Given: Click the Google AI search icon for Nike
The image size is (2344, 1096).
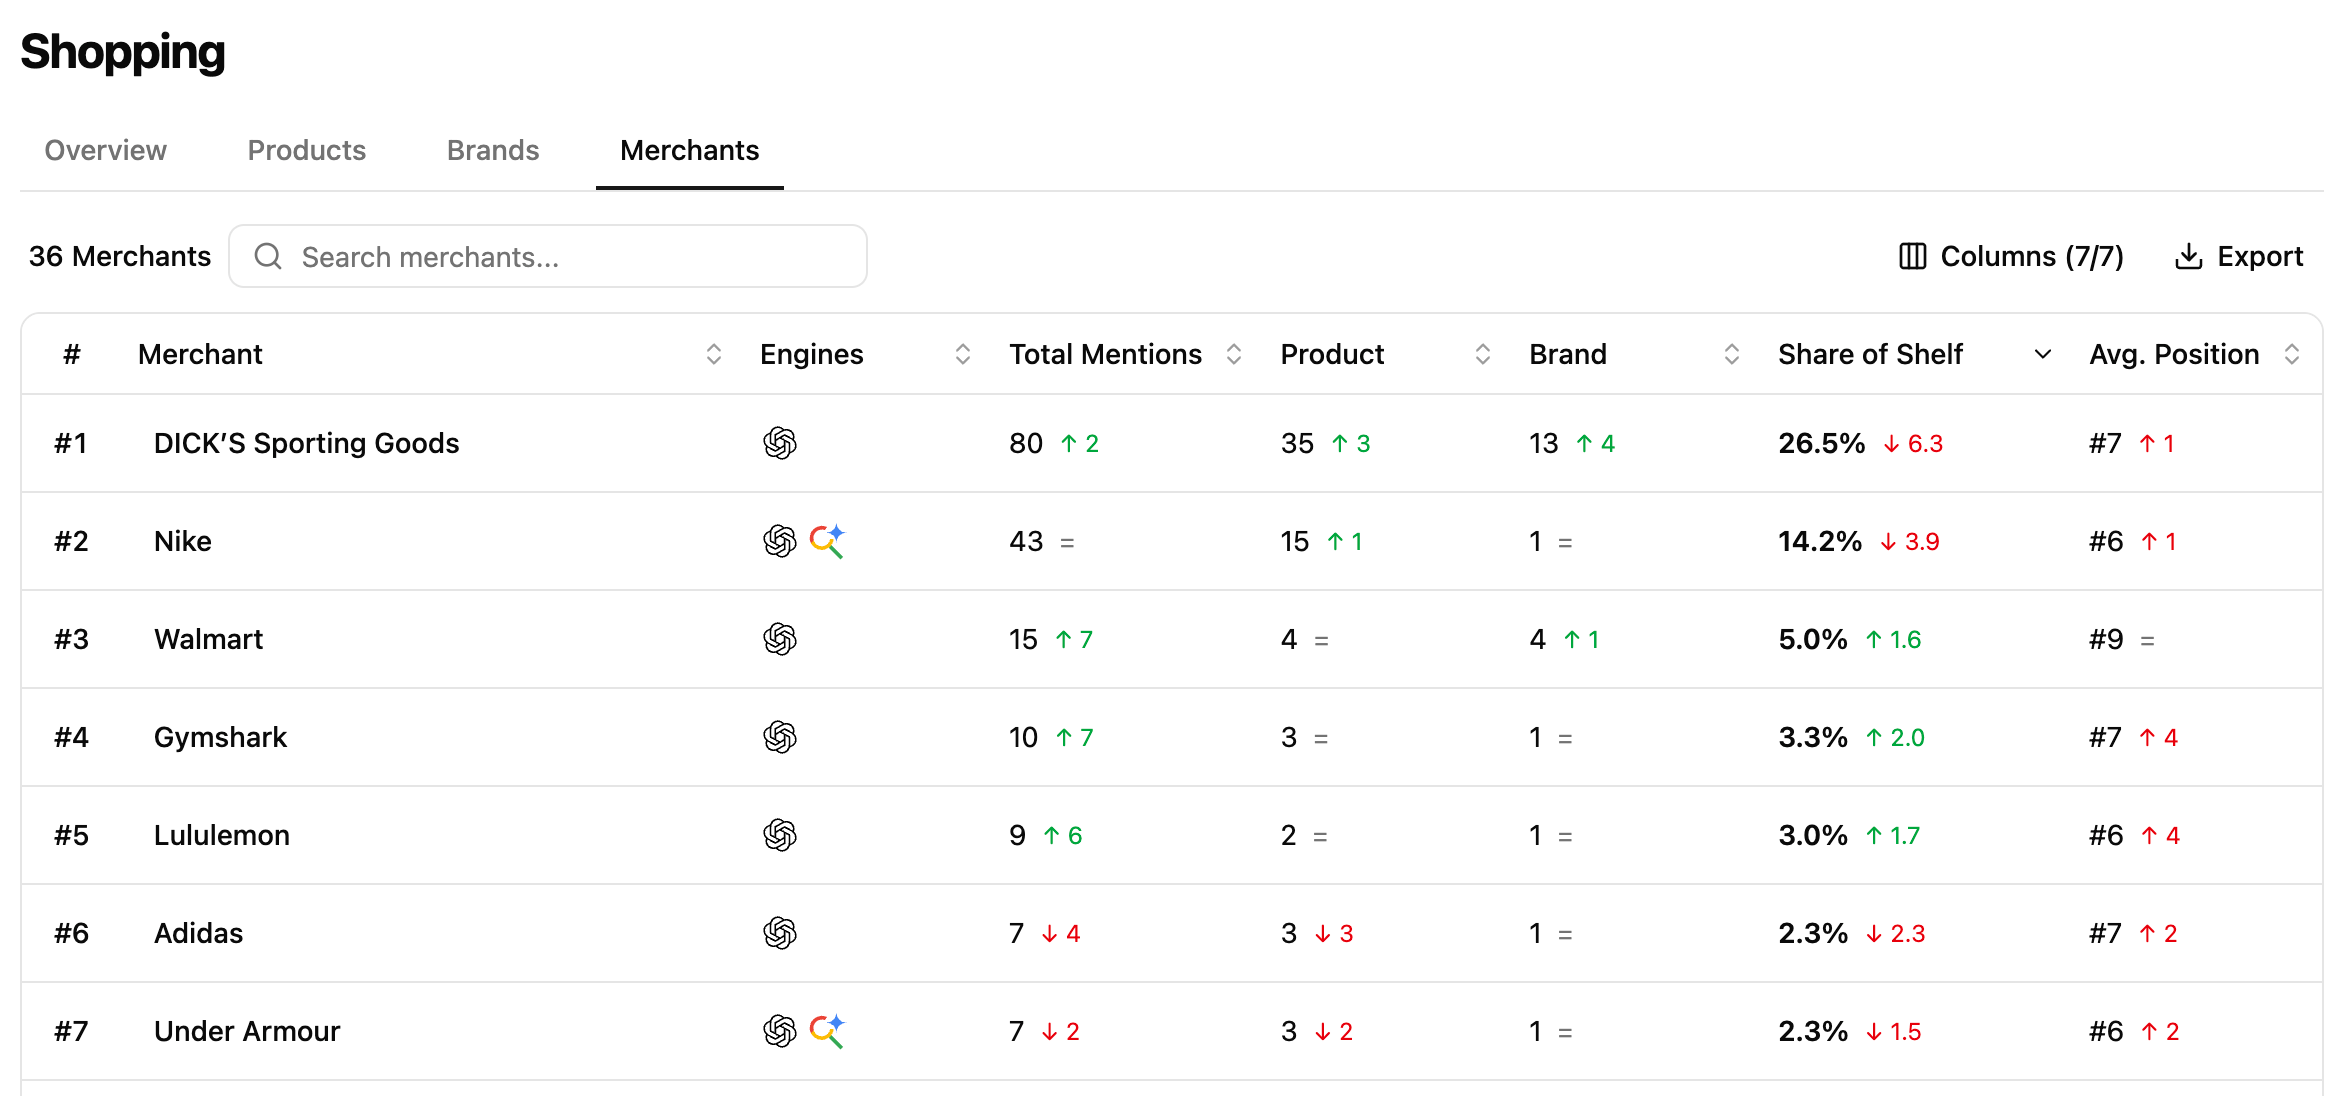Looking at the screenshot, I should pos(827,541).
